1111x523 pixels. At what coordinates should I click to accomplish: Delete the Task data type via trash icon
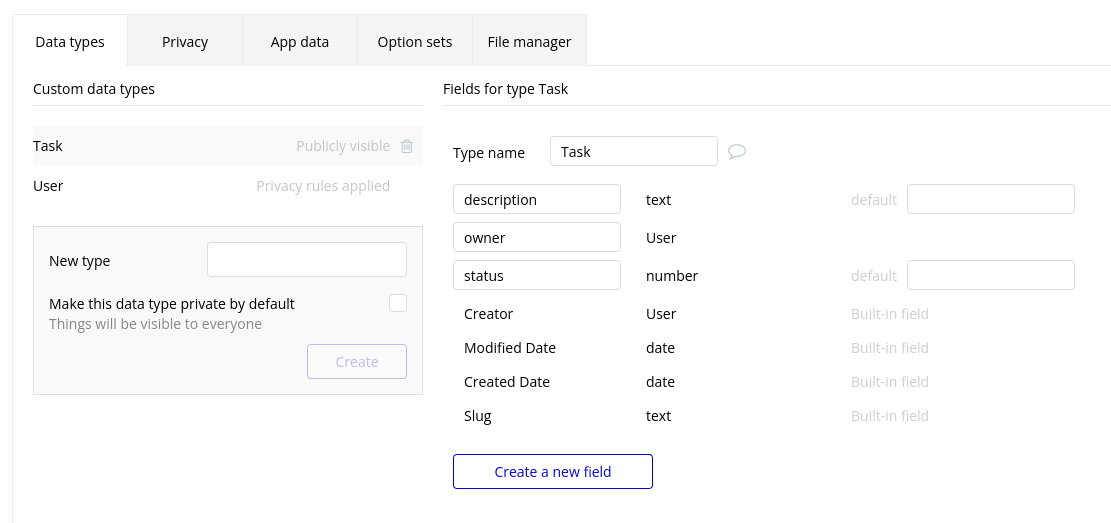pos(407,146)
